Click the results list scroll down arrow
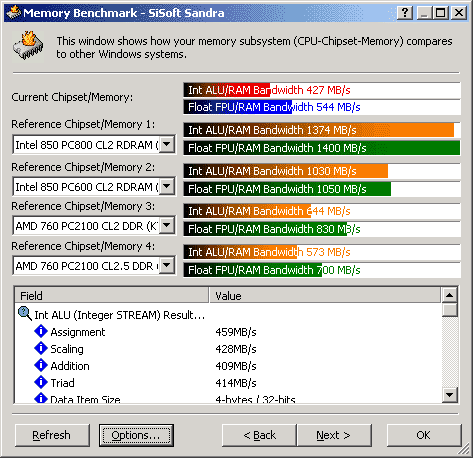473x458 pixels. [x=449, y=395]
